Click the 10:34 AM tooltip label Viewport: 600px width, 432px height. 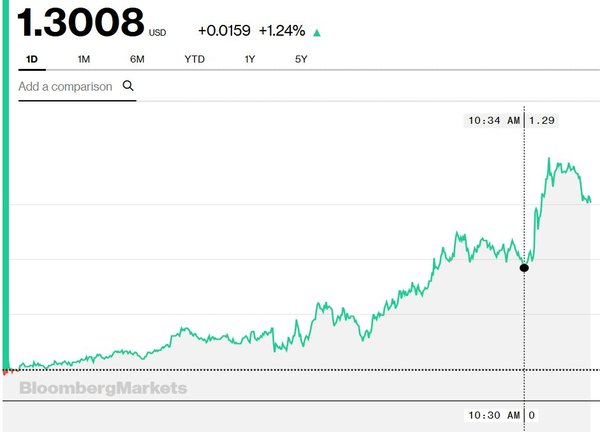tap(494, 121)
